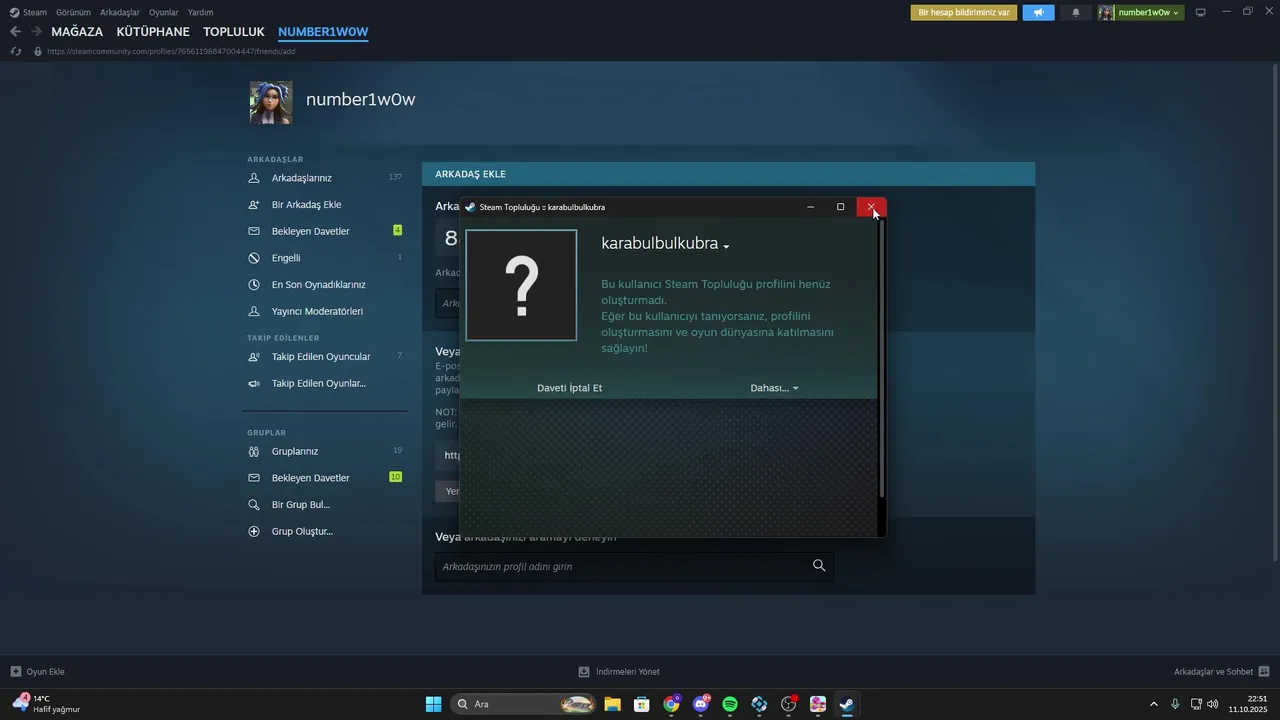Screen dimensions: 1280x720
Task: Click the Windows Start button
Action: click(x=433, y=704)
